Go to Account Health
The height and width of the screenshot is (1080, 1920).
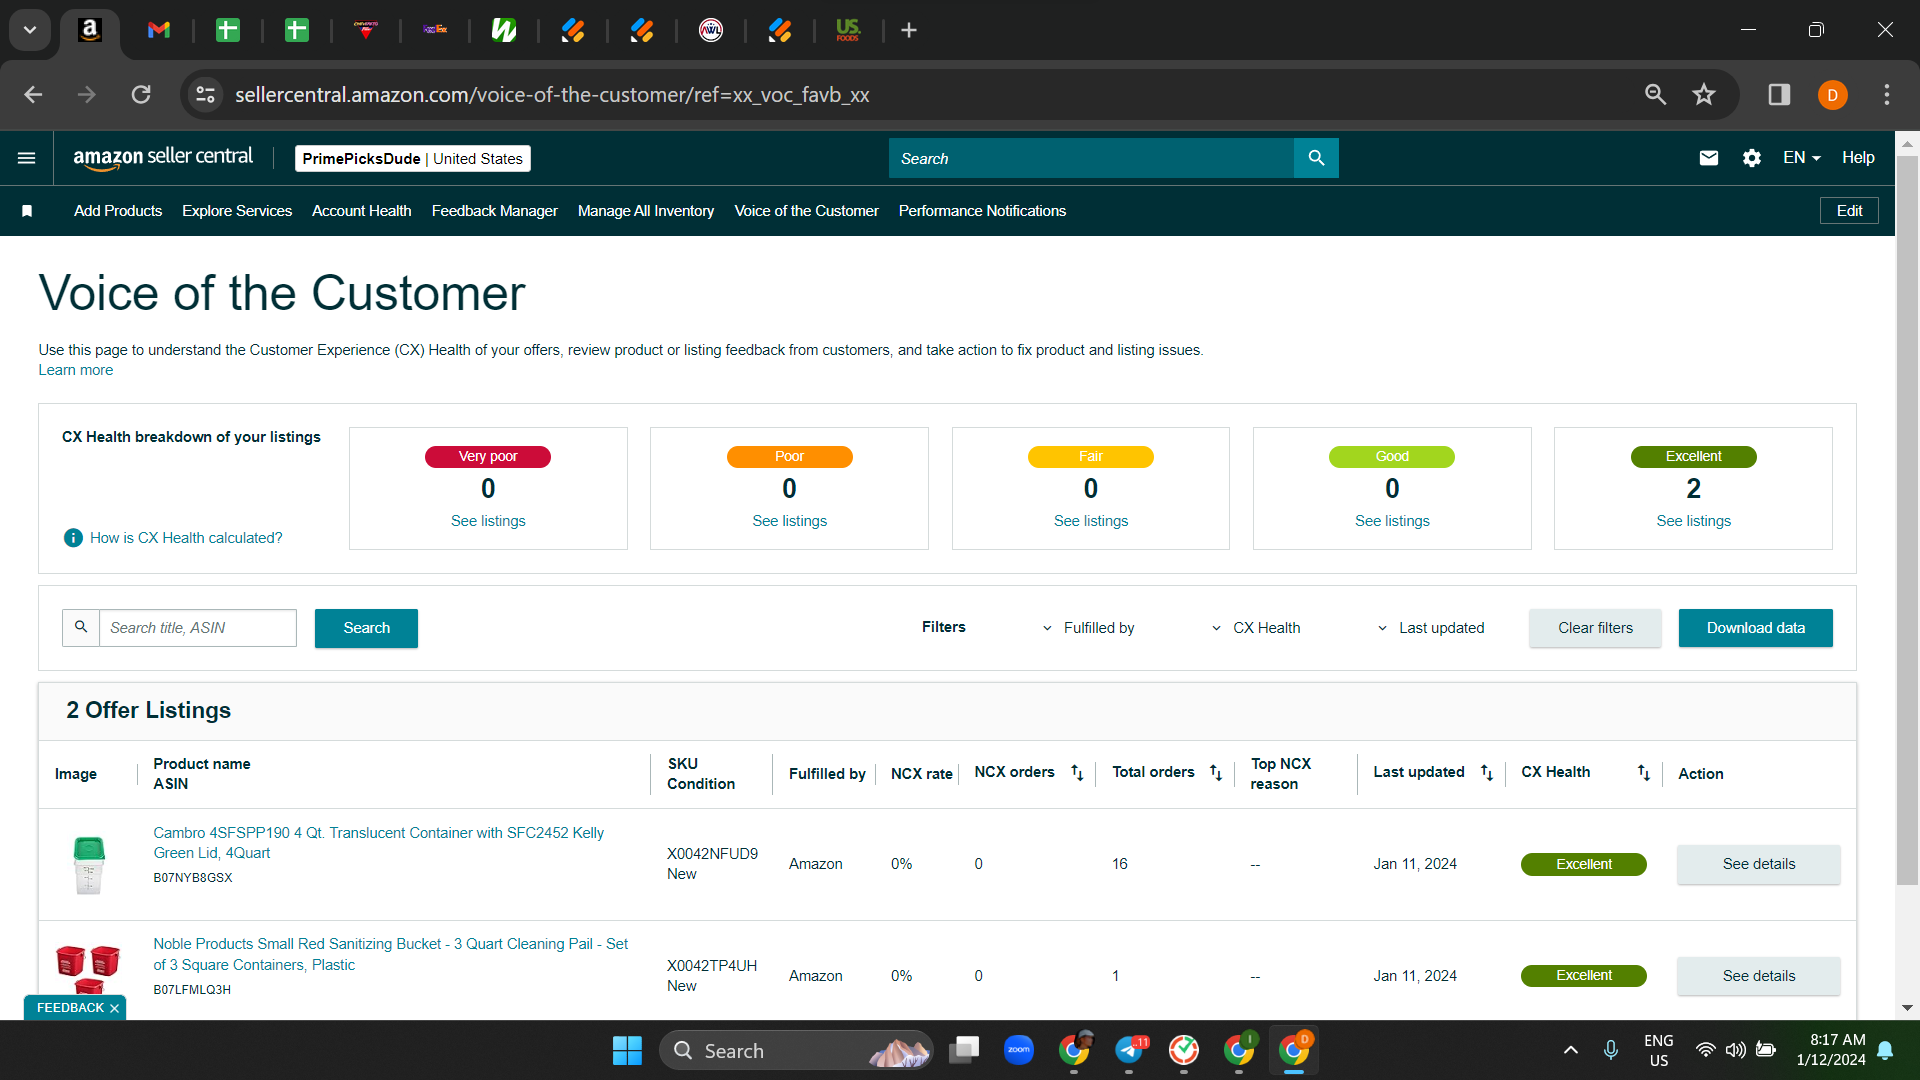362,211
